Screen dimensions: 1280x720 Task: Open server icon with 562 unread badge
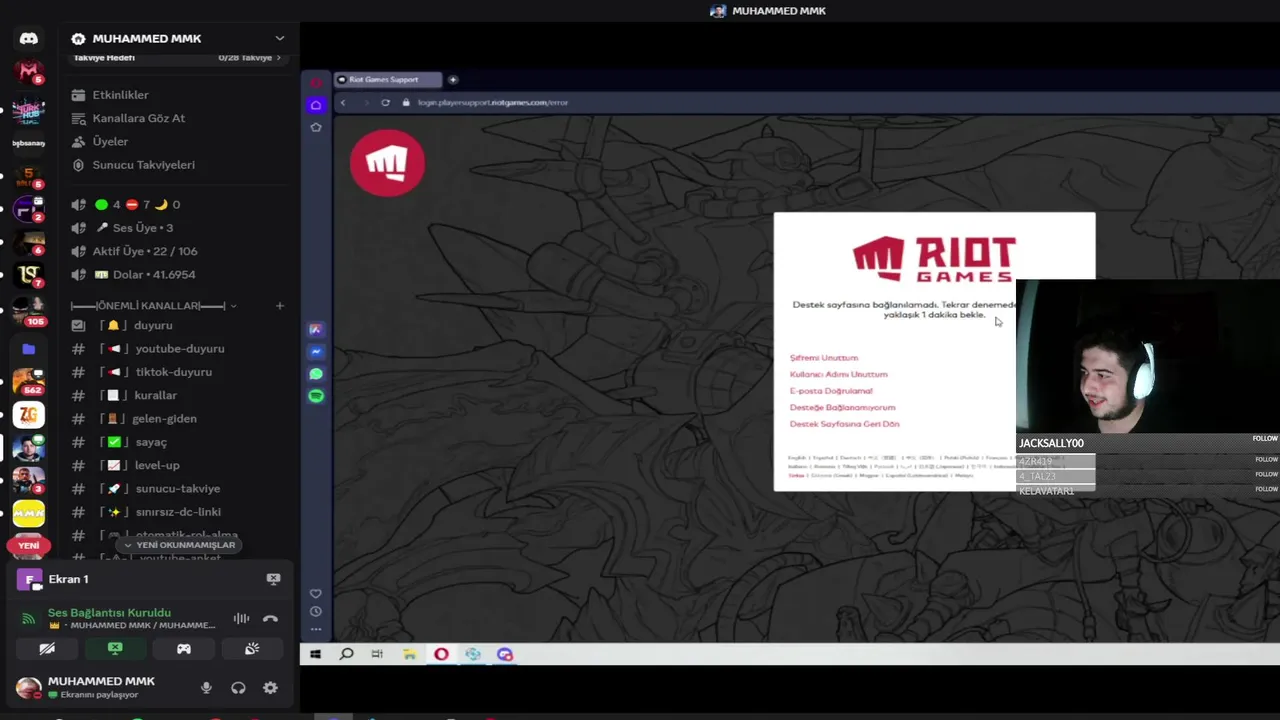point(28,382)
